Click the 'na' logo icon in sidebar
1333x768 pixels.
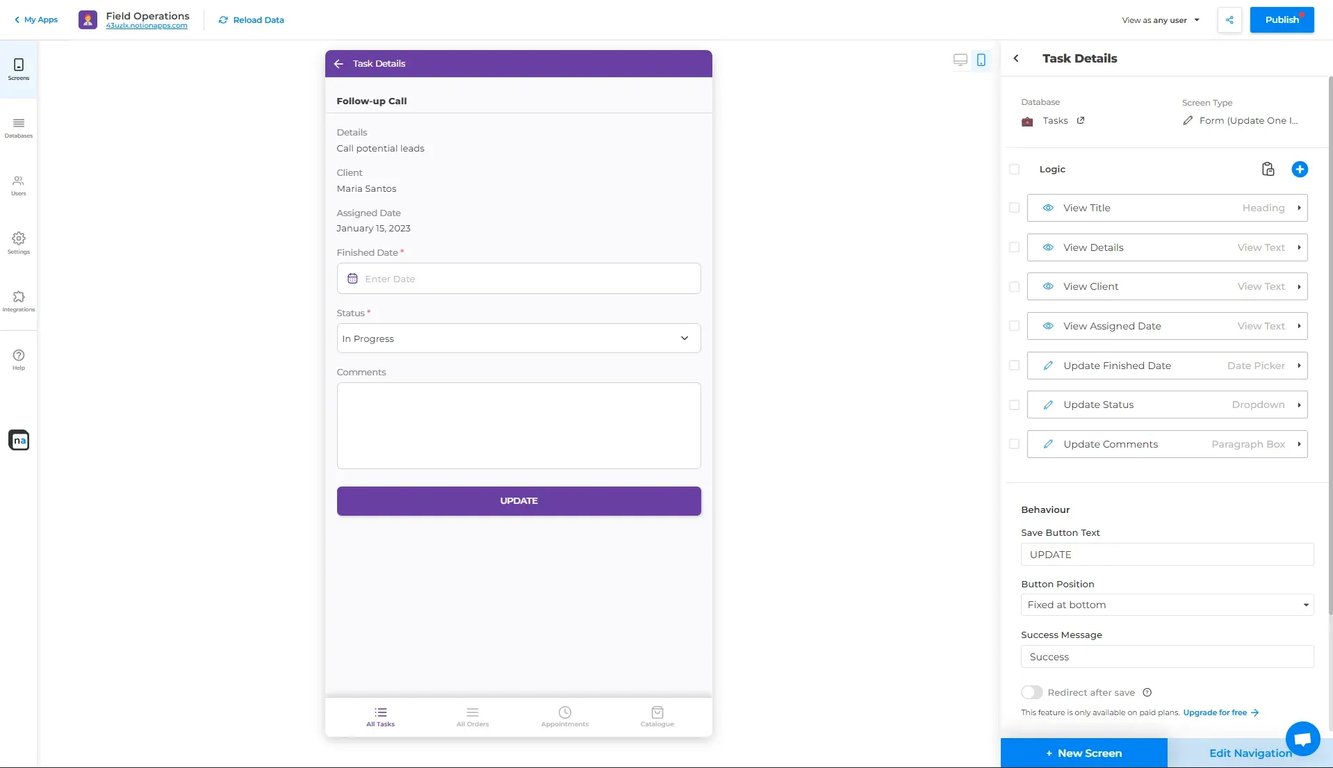coord(18,440)
